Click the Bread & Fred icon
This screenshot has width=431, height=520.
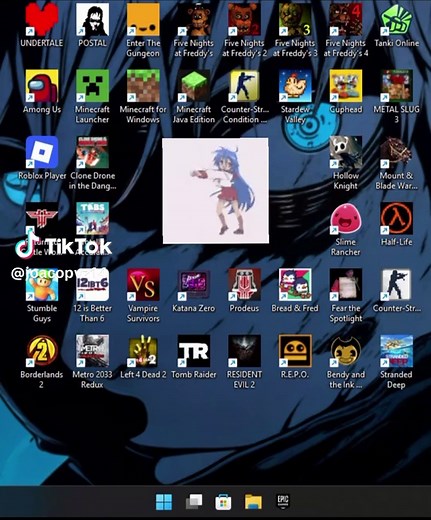pyautogui.click(x=295, y=285)
